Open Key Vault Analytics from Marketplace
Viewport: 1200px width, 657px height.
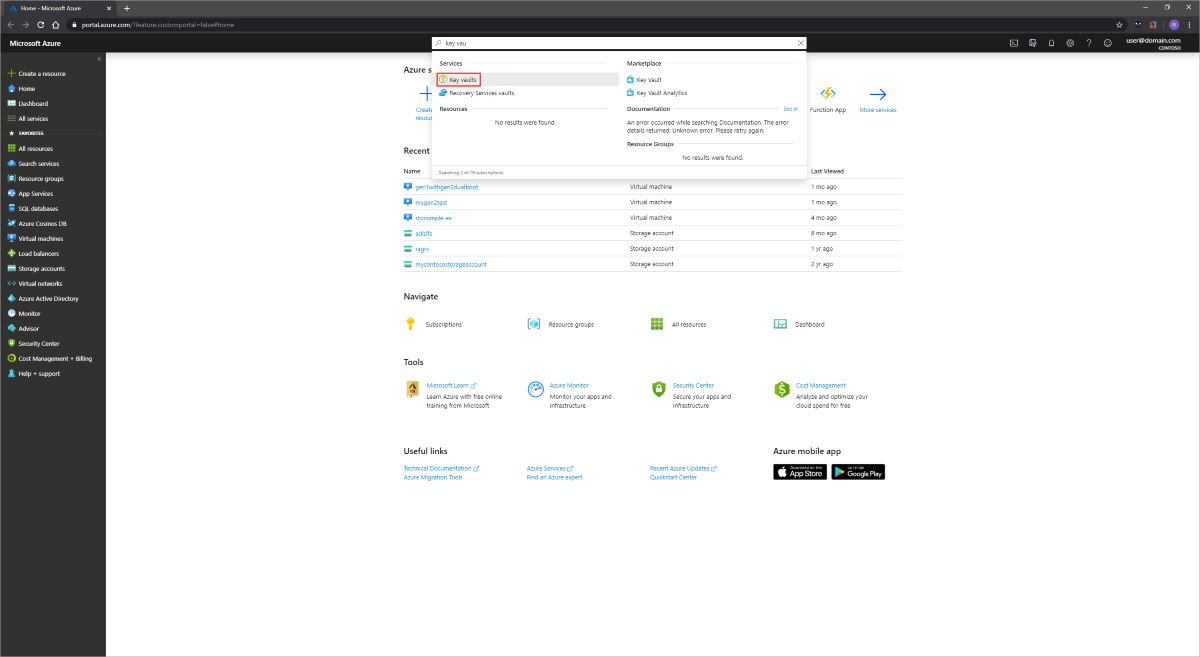(663, 93)
